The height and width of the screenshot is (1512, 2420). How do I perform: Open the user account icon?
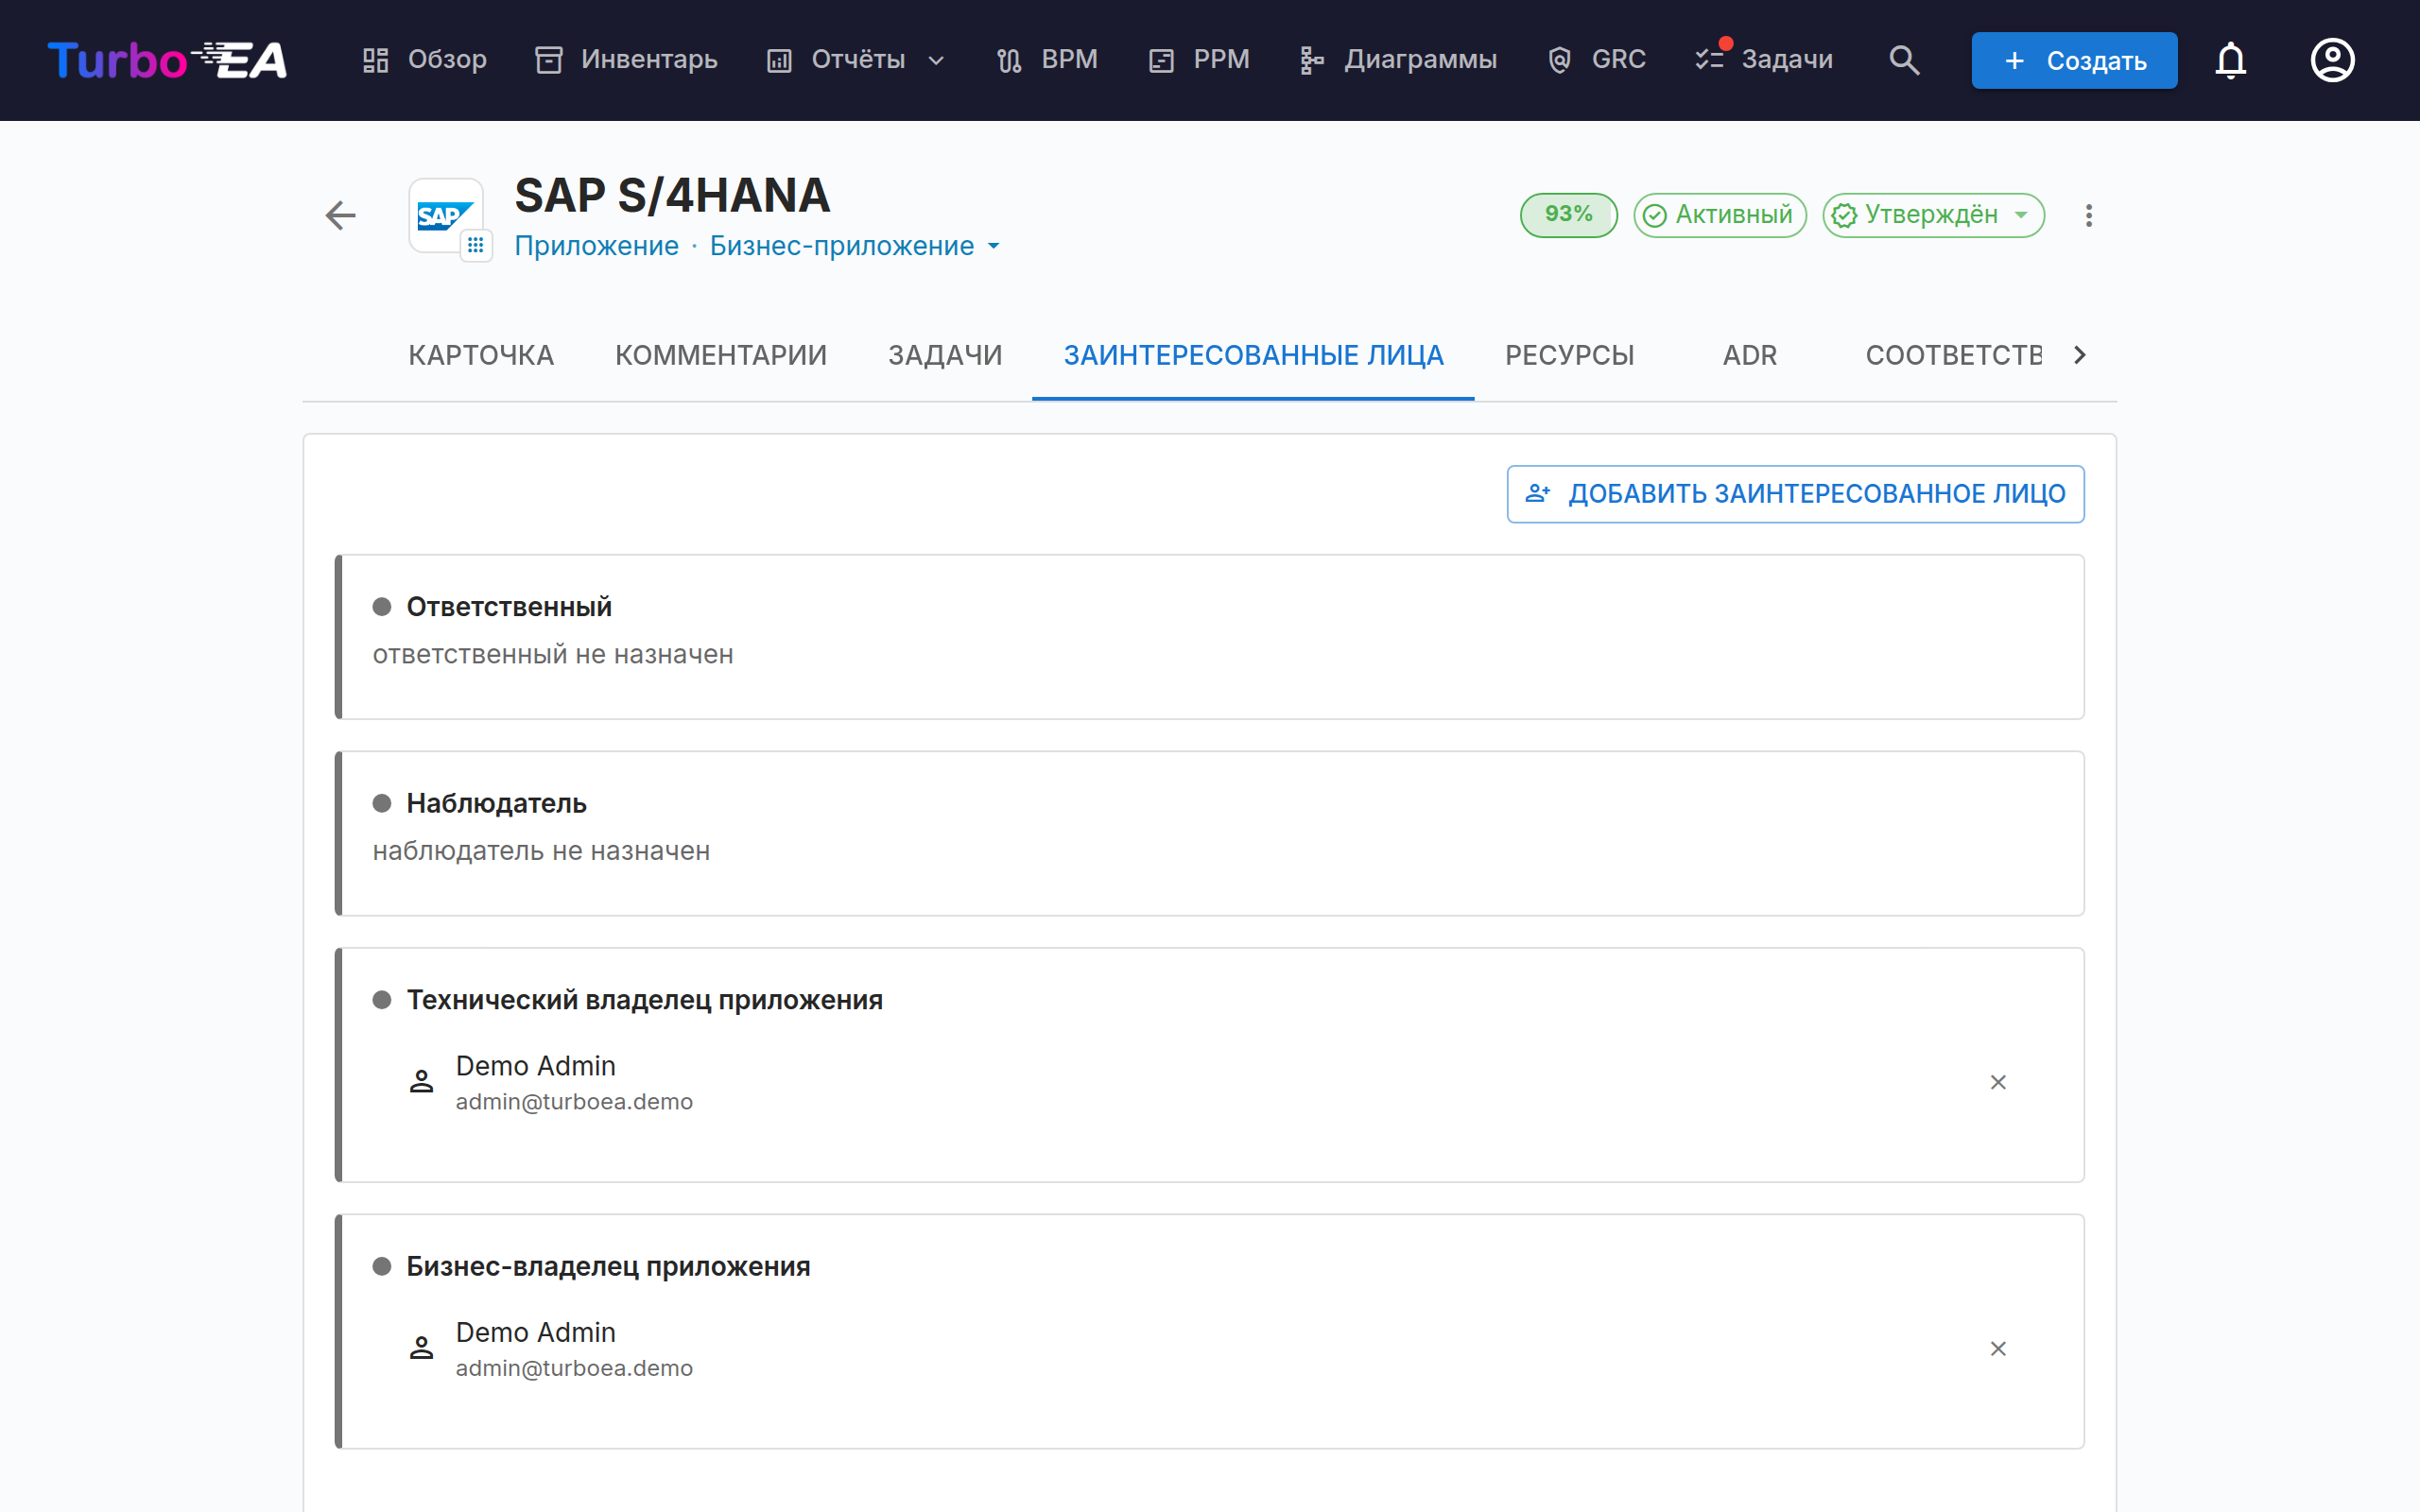pyautogui.click(x=2332, y=60)
